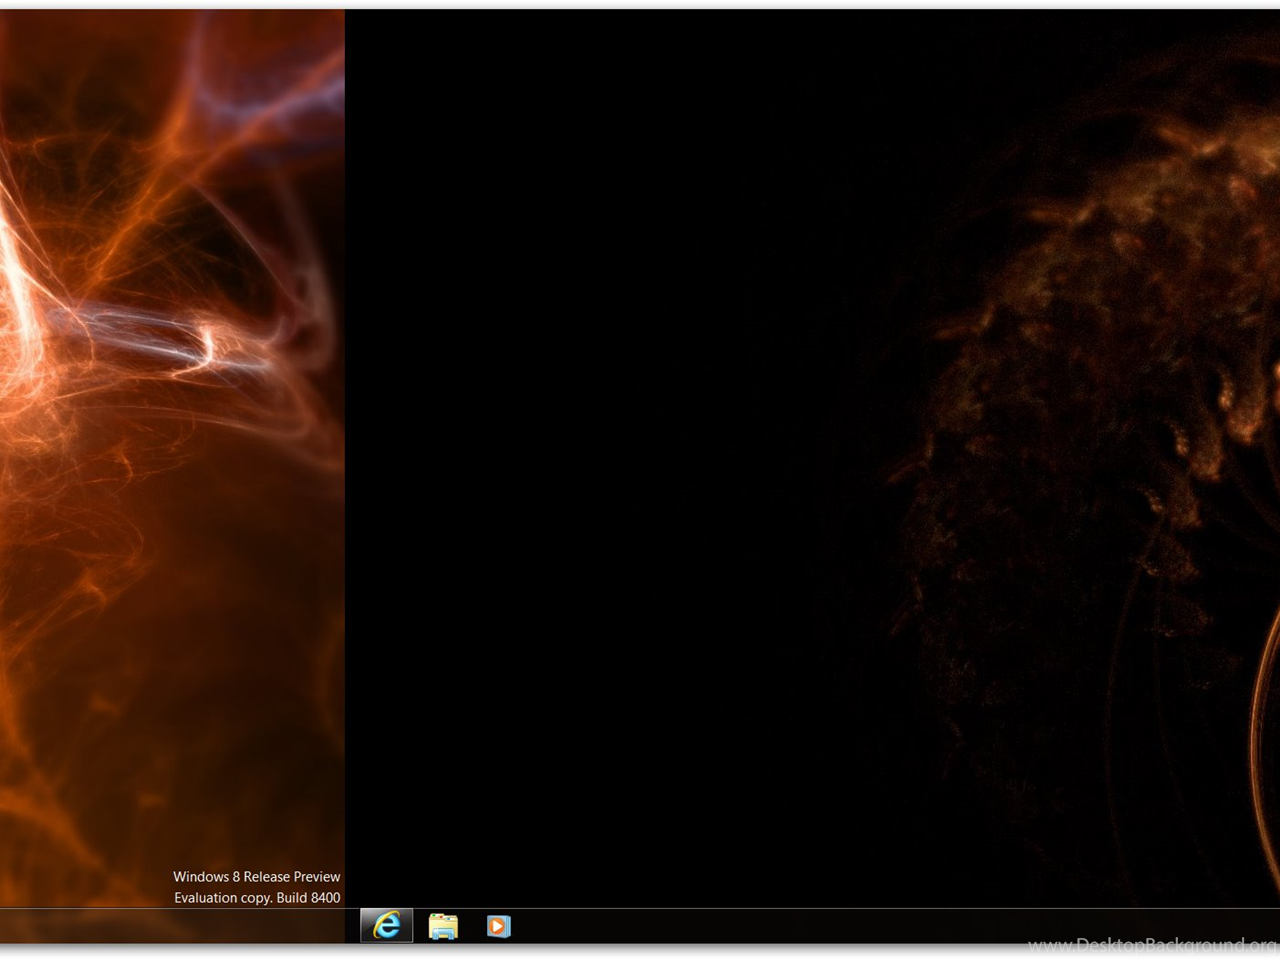Click the number 8400 in the evaluation watermark
This screenshot has width=1280, height=960.
[325, 898]
